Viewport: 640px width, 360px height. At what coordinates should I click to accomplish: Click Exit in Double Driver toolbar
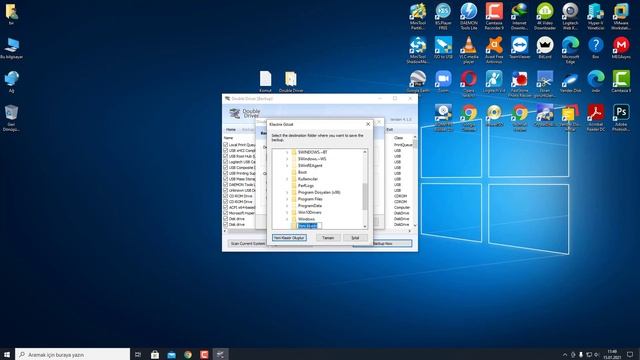pyautogui.click(x=390, y=129)
